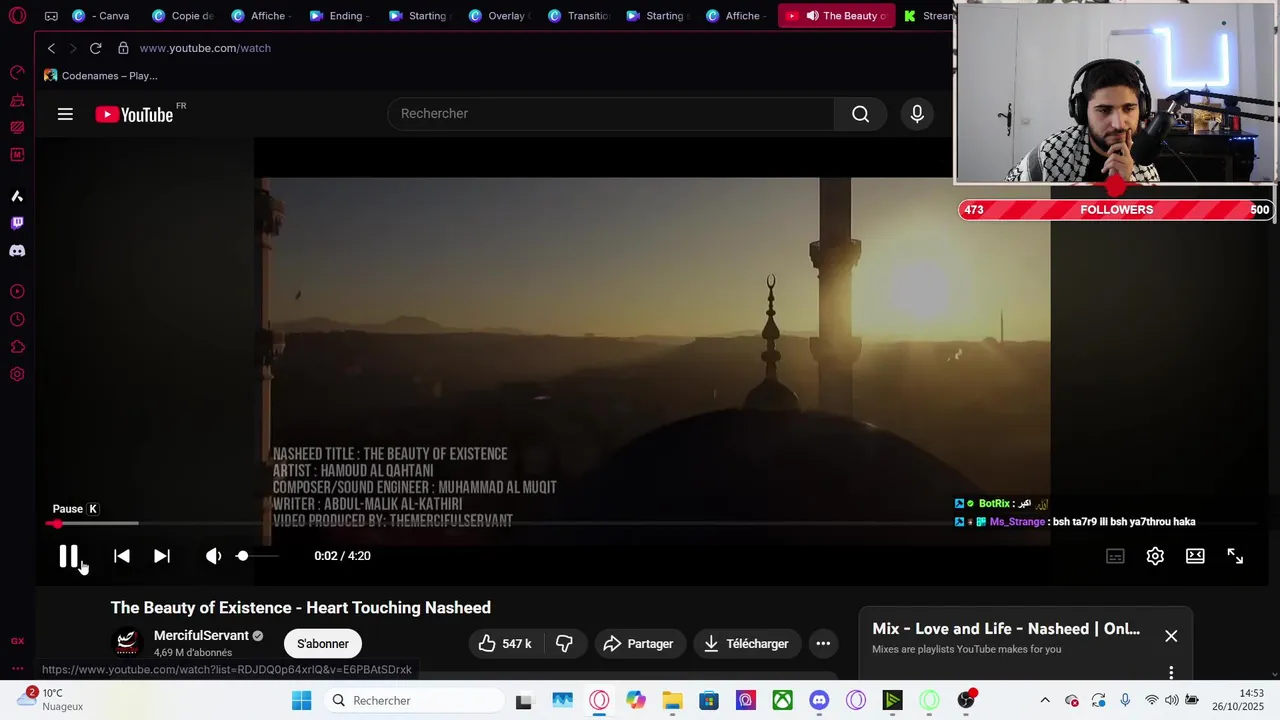Viewport: 1280px width, 720px height.
Task: Dislike the video with thumbs down
Action: (x=564, y=644)
